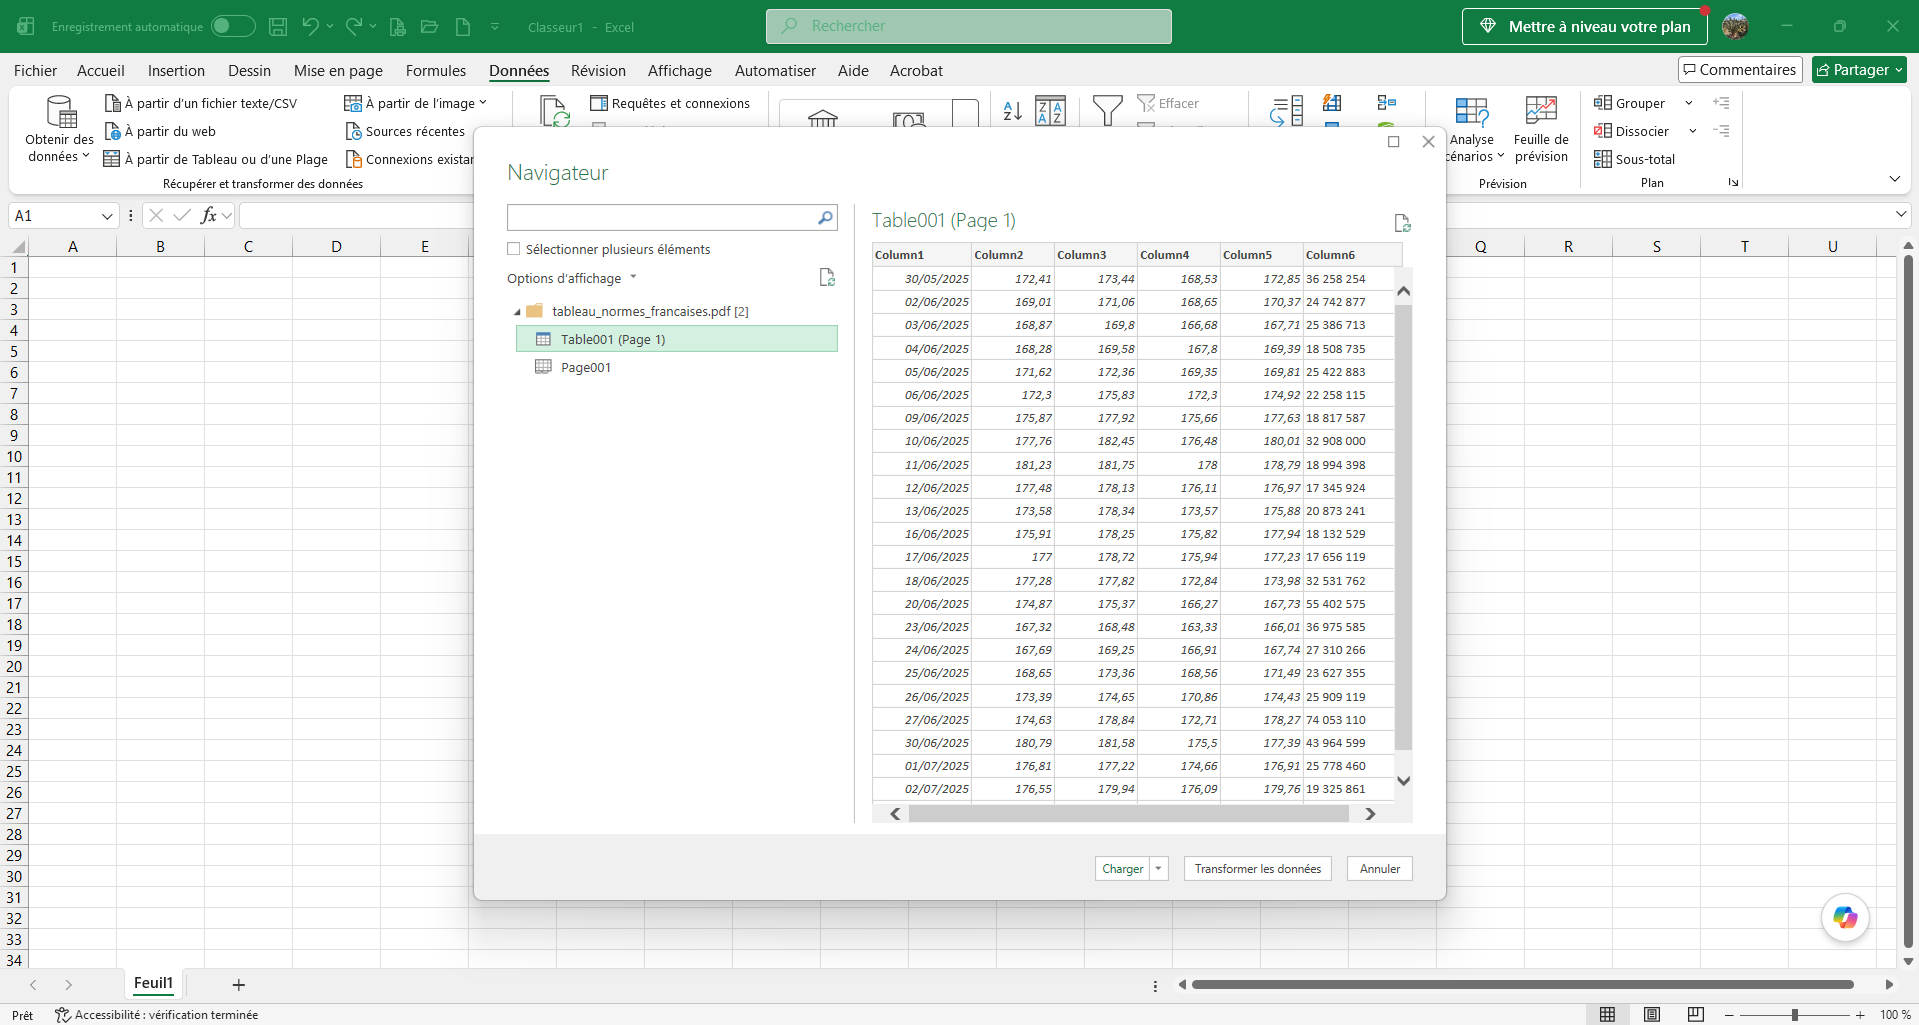
Task: Click Feuille de prévision icon
Action: pyautogui.click(x=1541, y=130)
